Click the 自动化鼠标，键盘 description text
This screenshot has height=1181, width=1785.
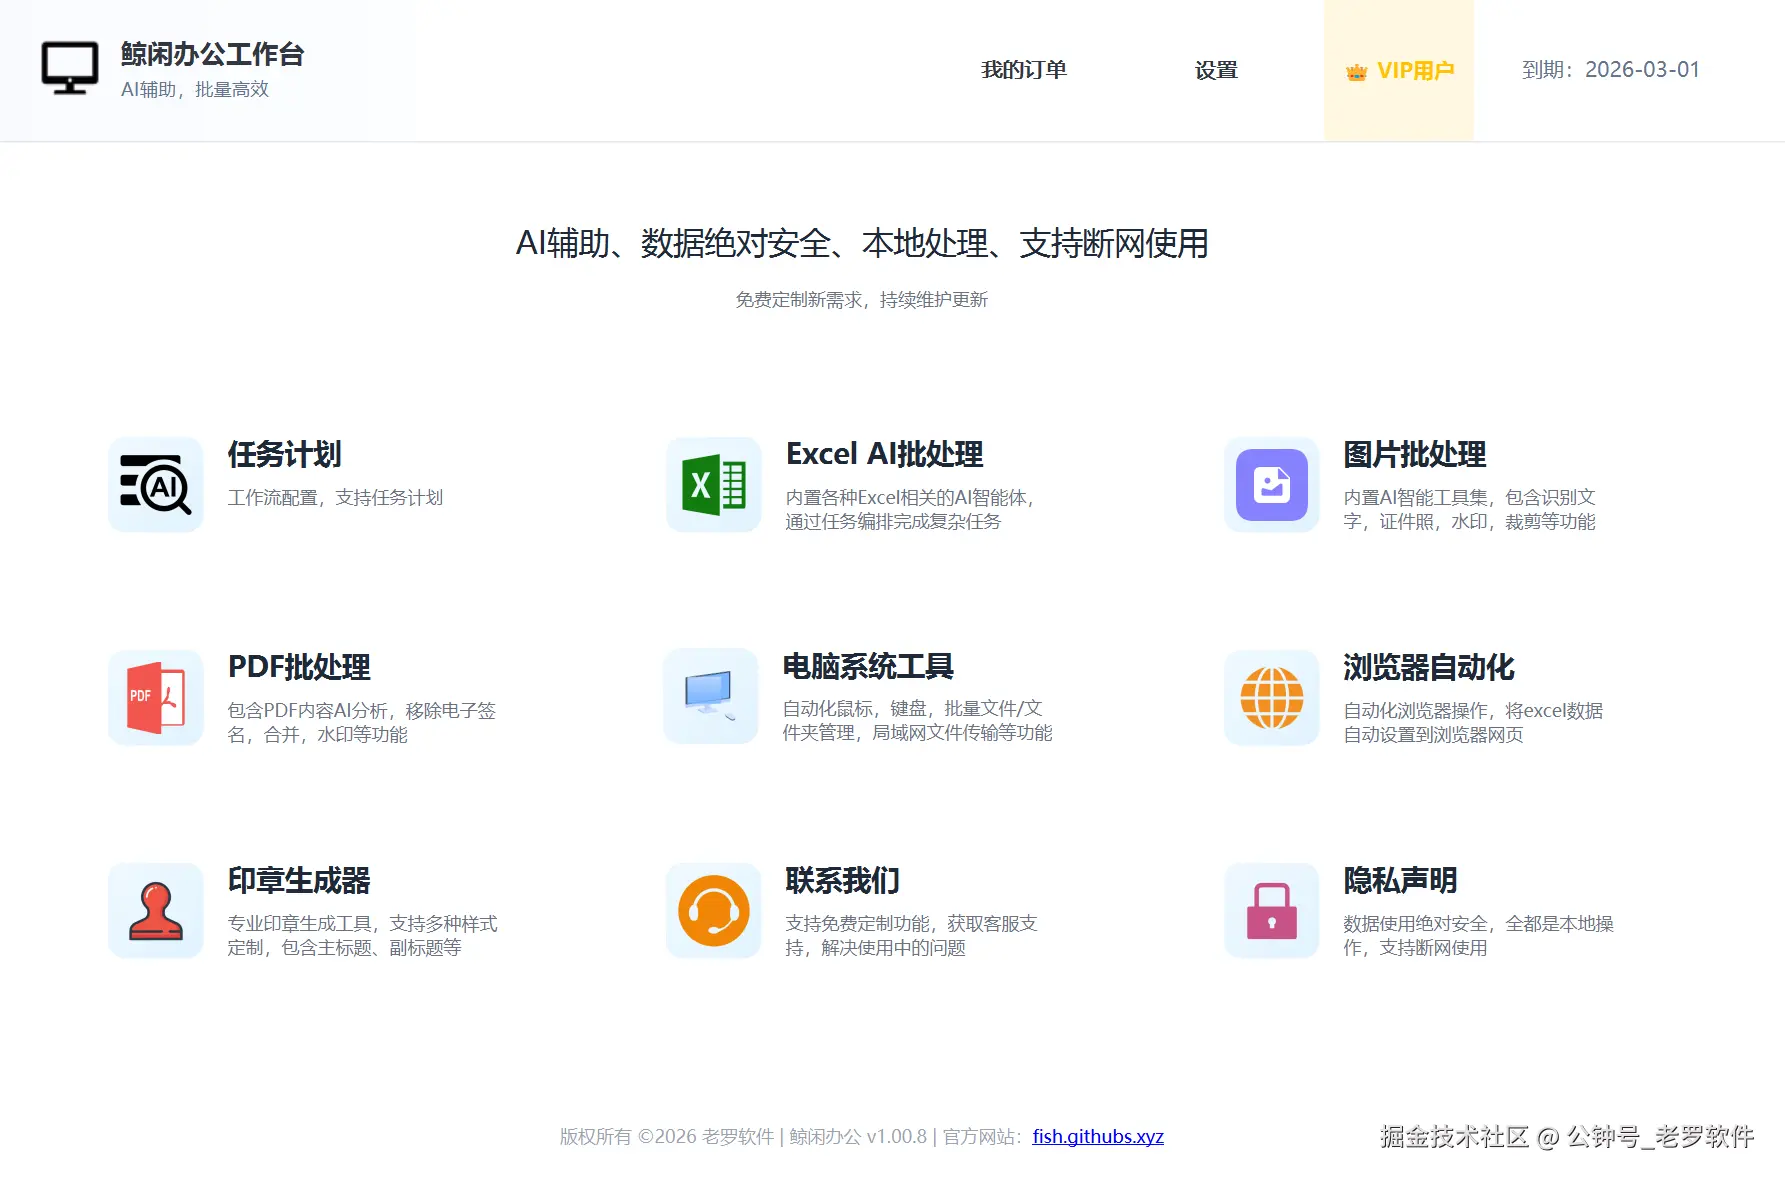(918, 721)
